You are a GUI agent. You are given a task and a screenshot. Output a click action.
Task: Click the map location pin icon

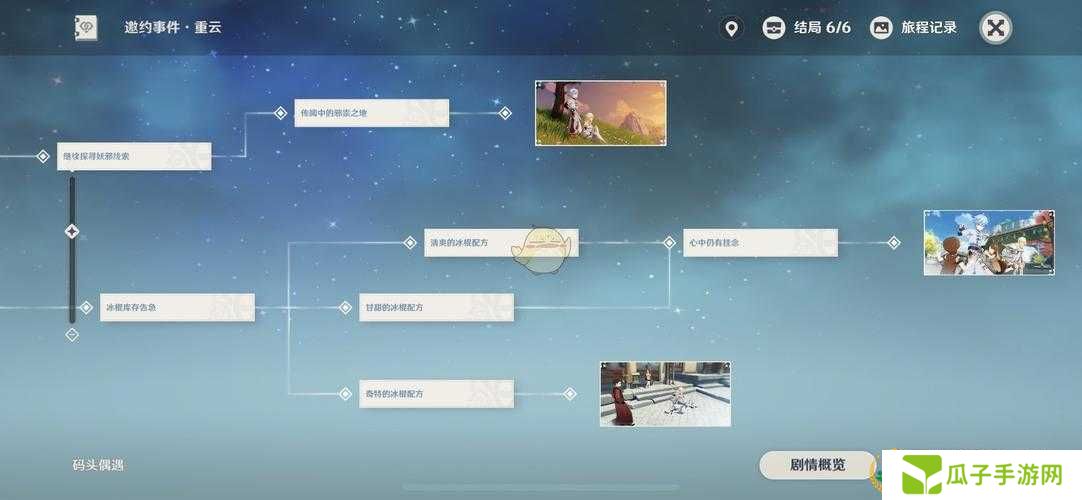(x=731, y=28)
